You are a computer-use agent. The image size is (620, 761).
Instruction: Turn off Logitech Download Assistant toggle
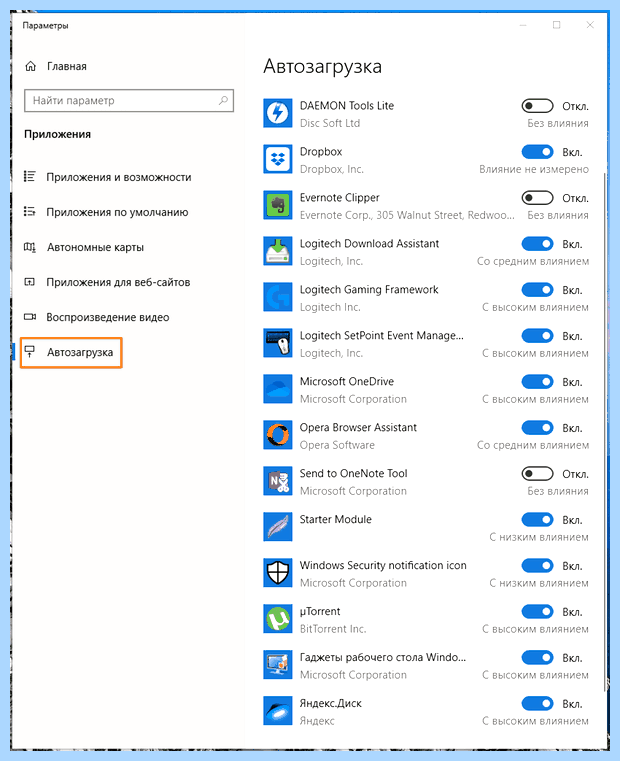(x=537, y=244)
